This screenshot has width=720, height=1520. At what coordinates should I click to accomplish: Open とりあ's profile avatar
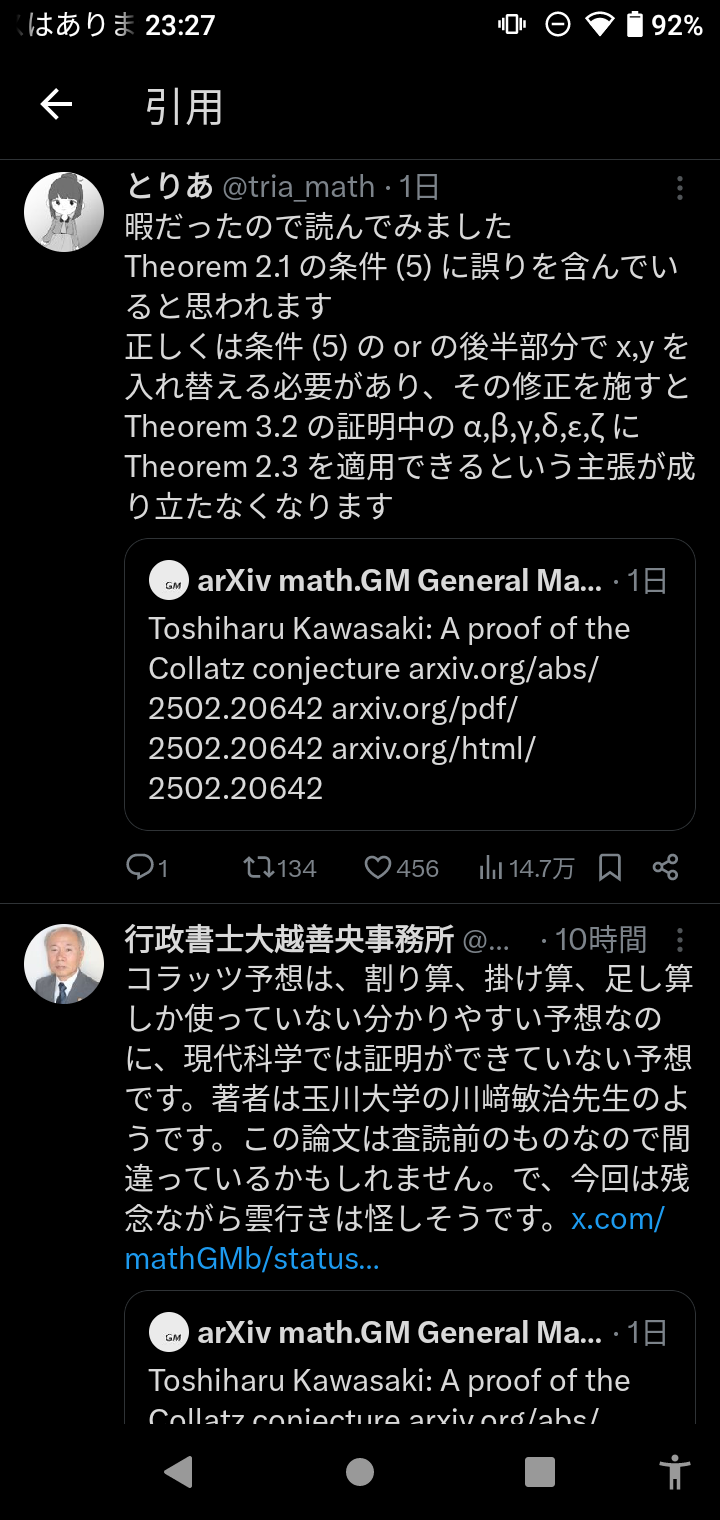64,212
